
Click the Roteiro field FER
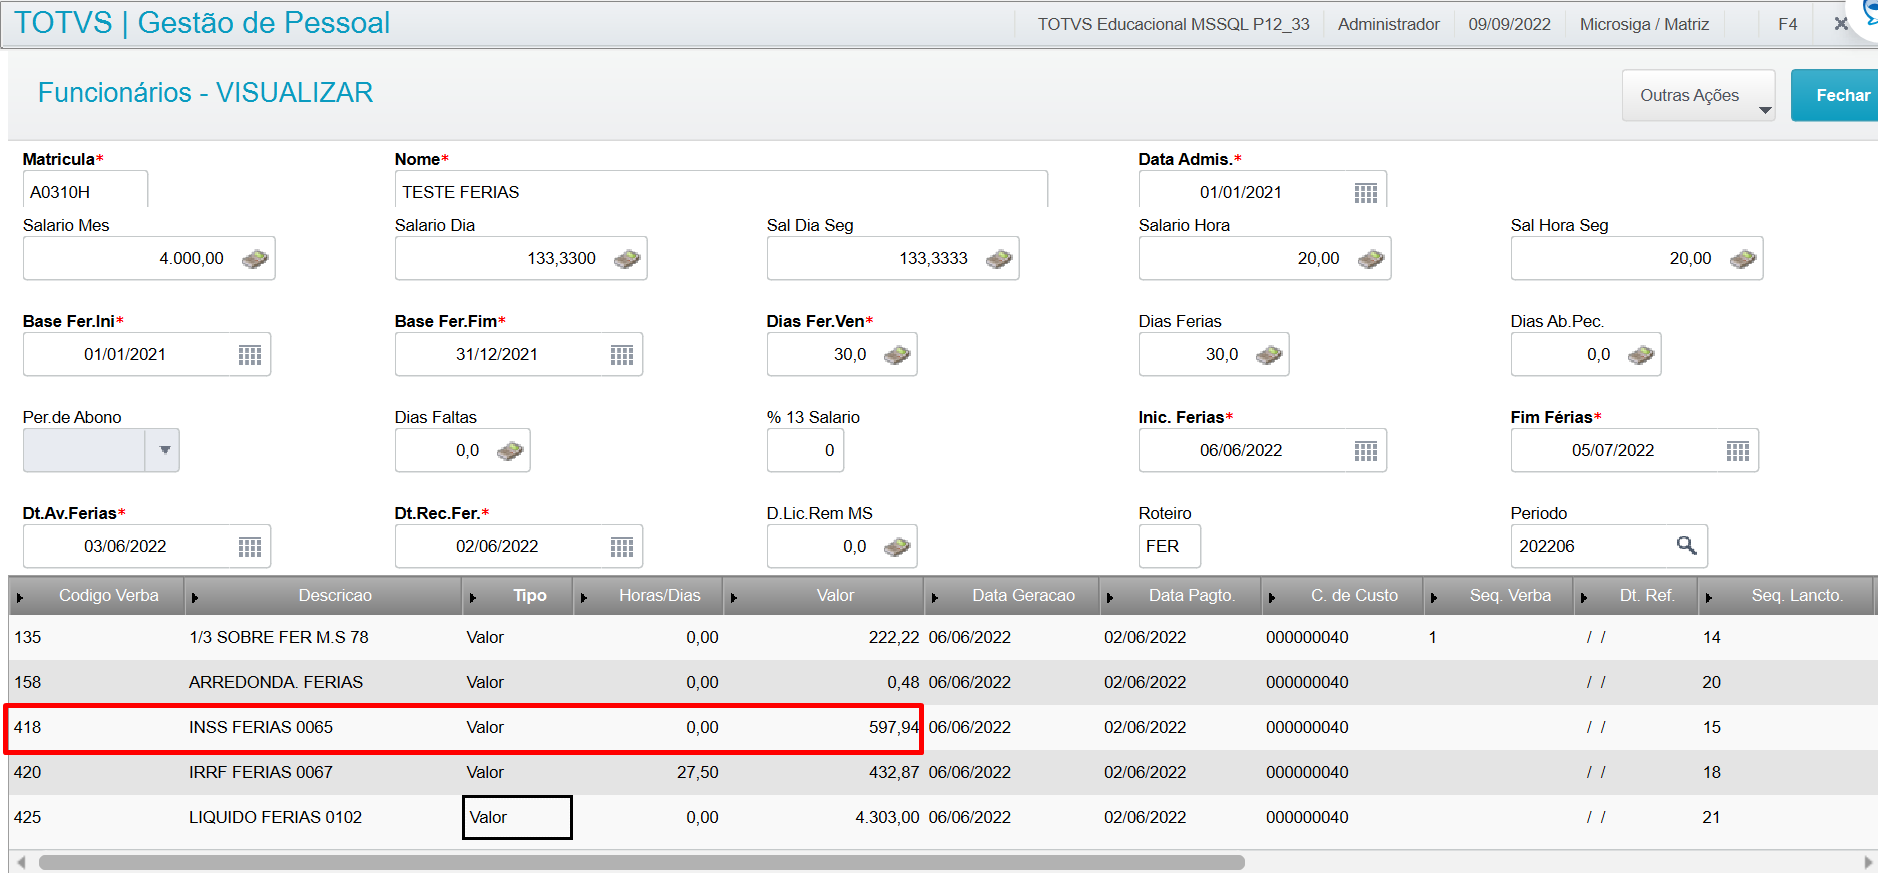coord(1169,547)
